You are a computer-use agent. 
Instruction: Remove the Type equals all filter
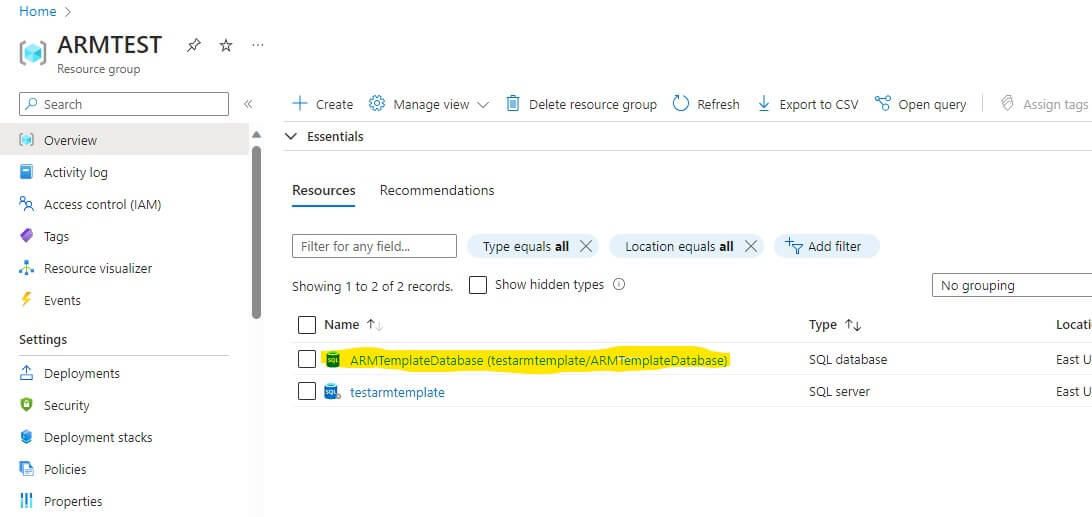[587, 246]
